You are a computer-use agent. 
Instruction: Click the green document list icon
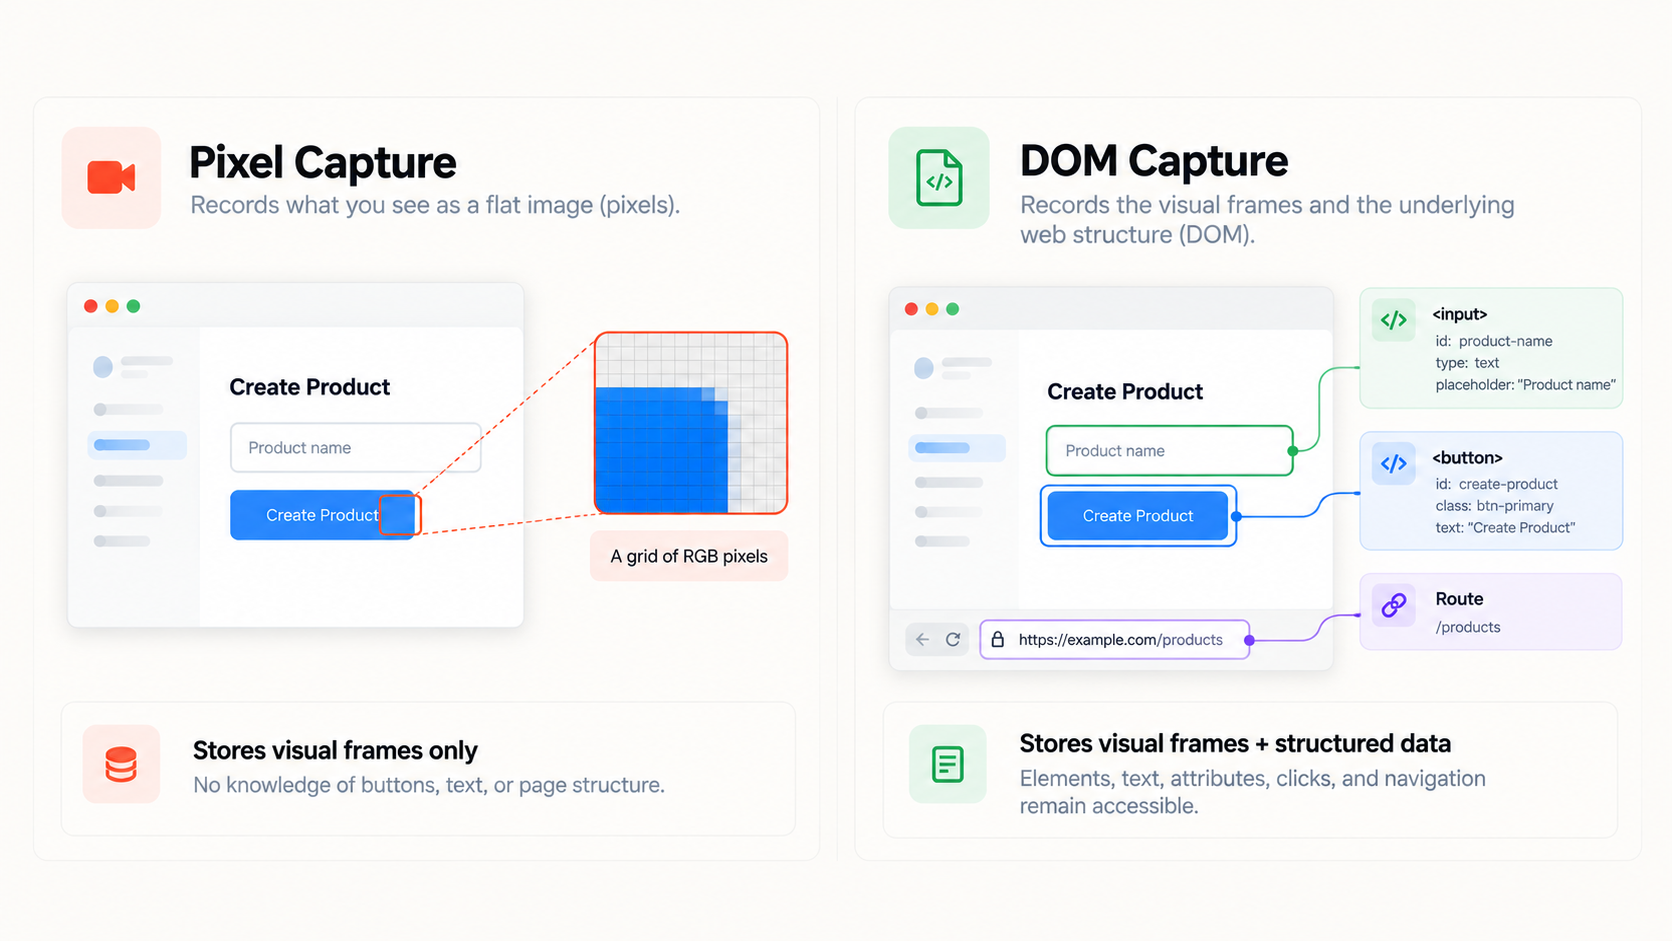tap(947, 764)
